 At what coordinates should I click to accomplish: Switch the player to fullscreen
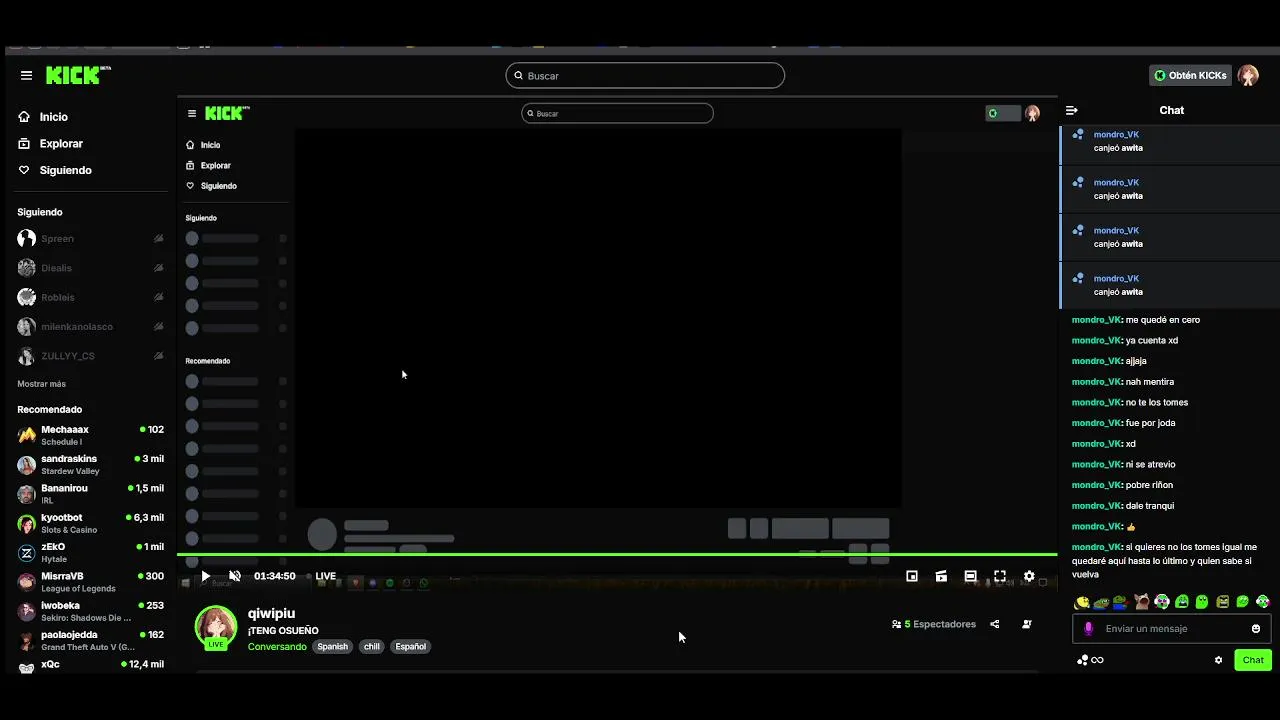pyautogui.click(x=1000, y=576)
